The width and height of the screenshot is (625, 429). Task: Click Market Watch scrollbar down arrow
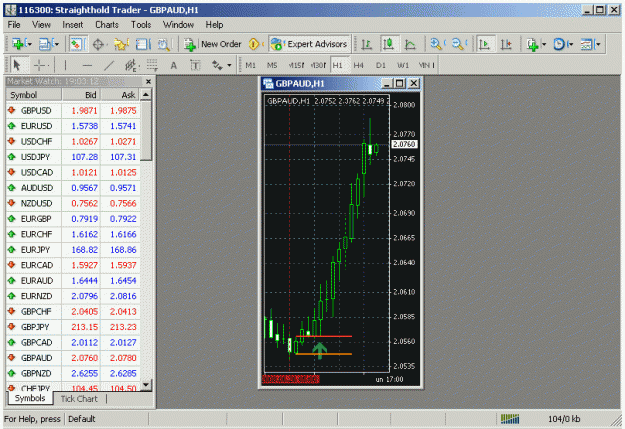(x=146, y=385)
